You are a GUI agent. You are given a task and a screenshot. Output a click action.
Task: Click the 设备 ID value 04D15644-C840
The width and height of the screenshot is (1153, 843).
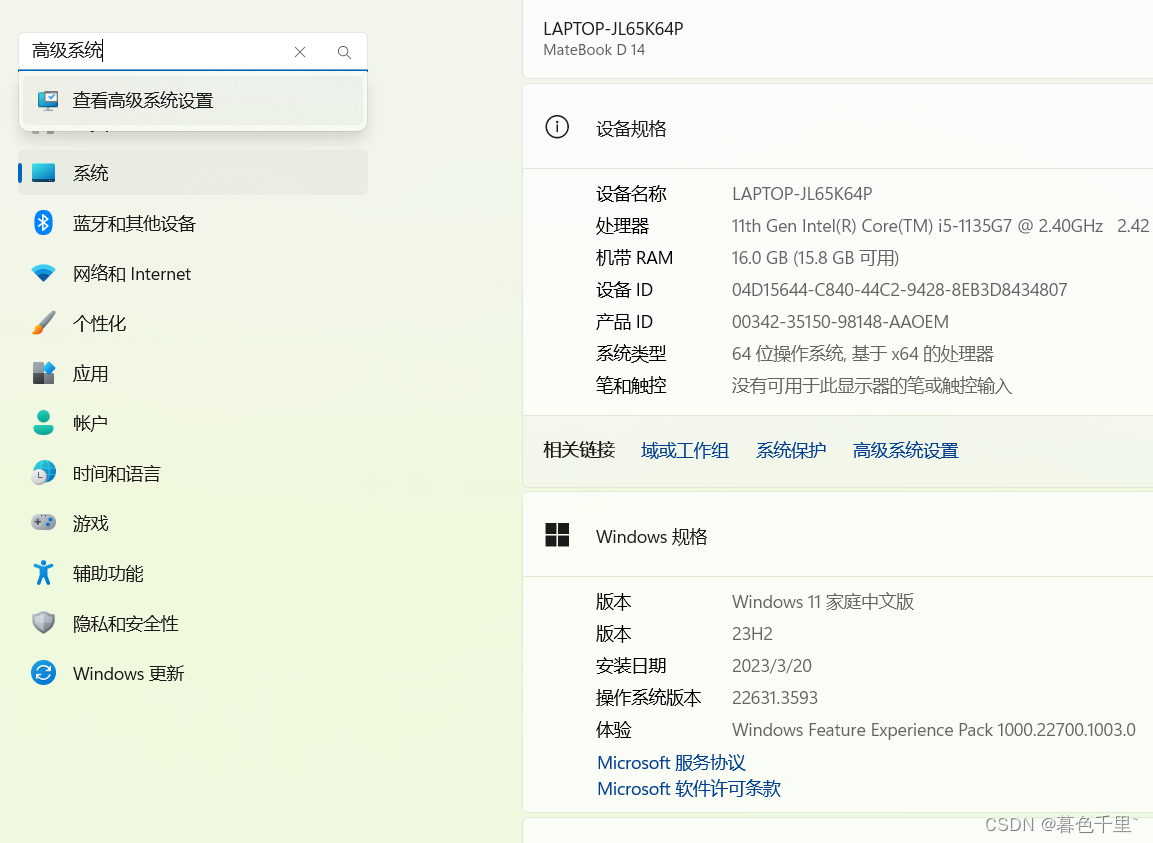coord(899,290)
